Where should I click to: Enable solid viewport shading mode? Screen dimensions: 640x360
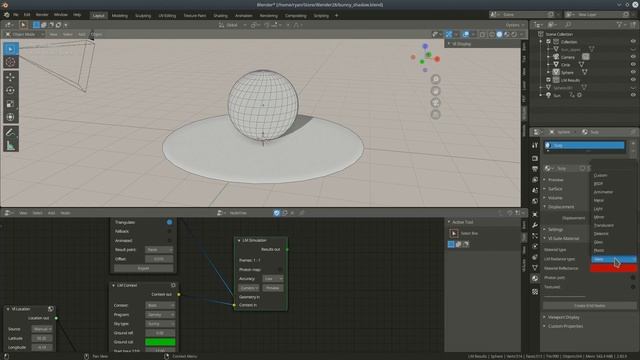(499, 35)
